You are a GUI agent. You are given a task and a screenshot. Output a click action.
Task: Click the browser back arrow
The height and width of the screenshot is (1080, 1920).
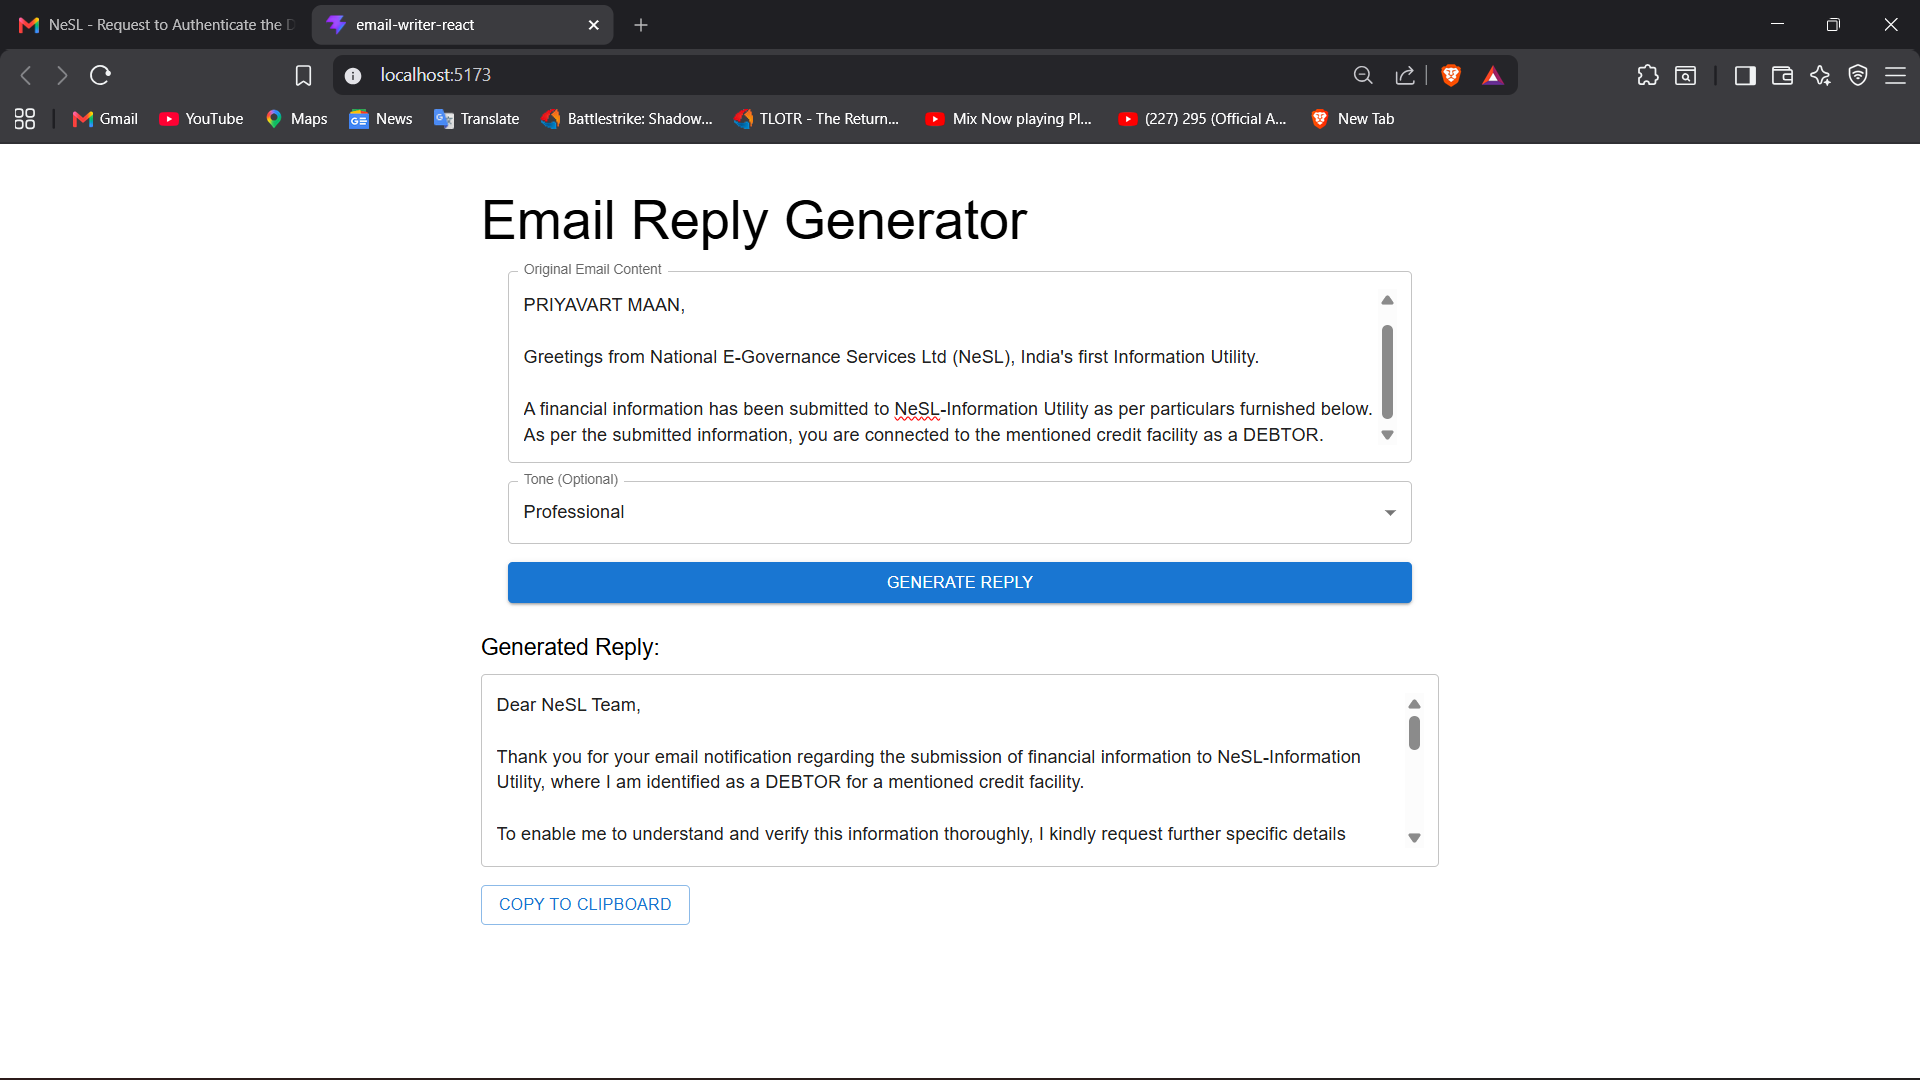click(27, 75)
